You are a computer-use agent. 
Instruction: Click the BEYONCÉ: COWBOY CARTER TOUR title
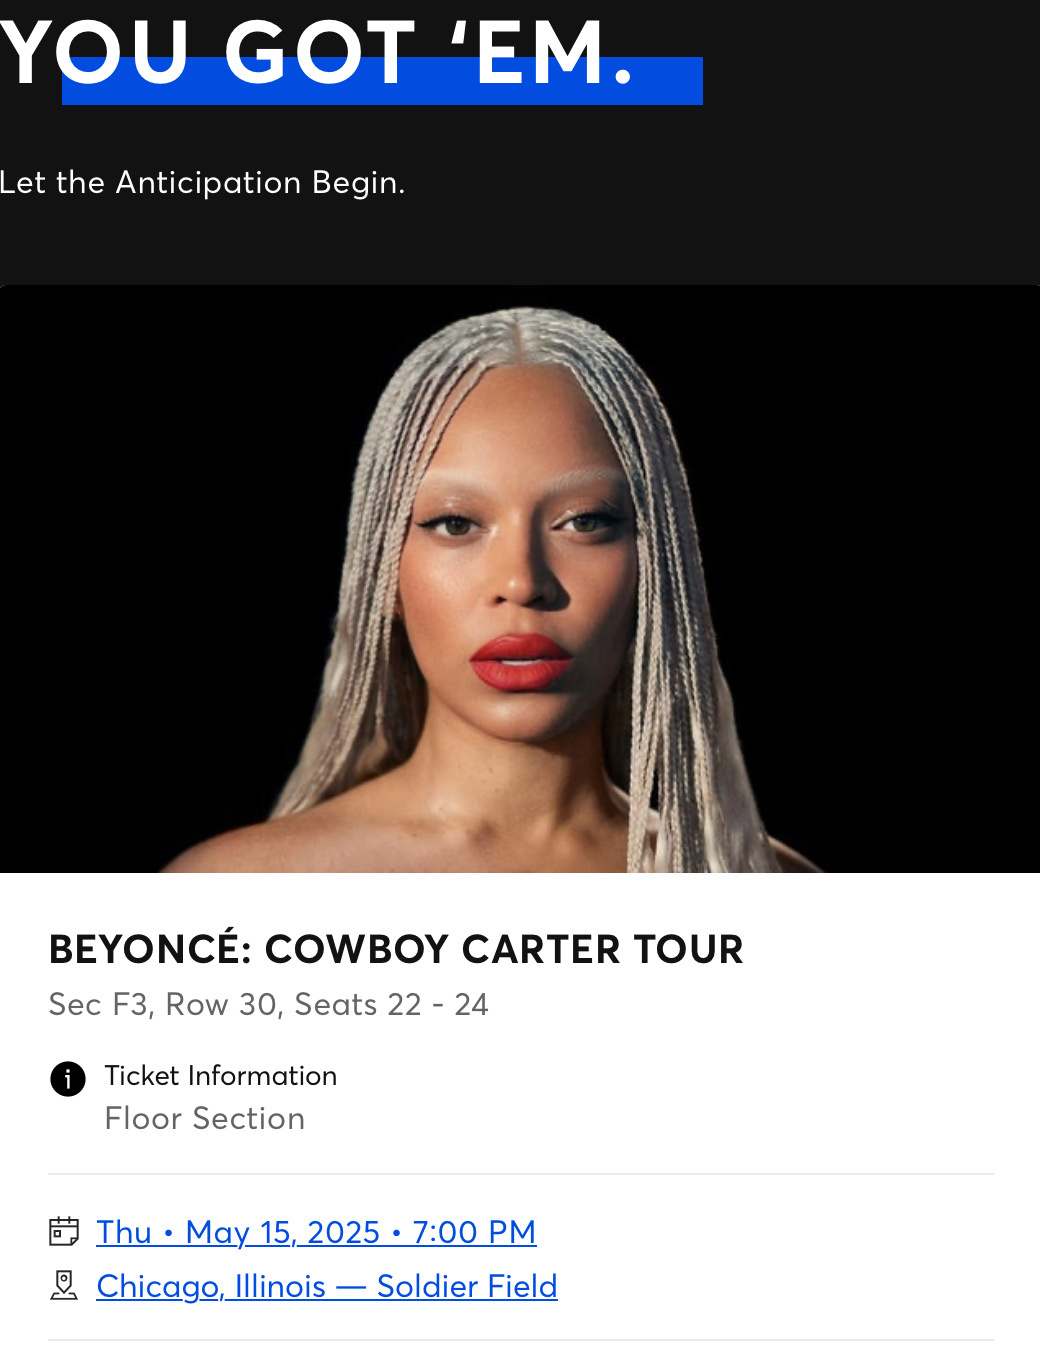click(x=396, y=949)
